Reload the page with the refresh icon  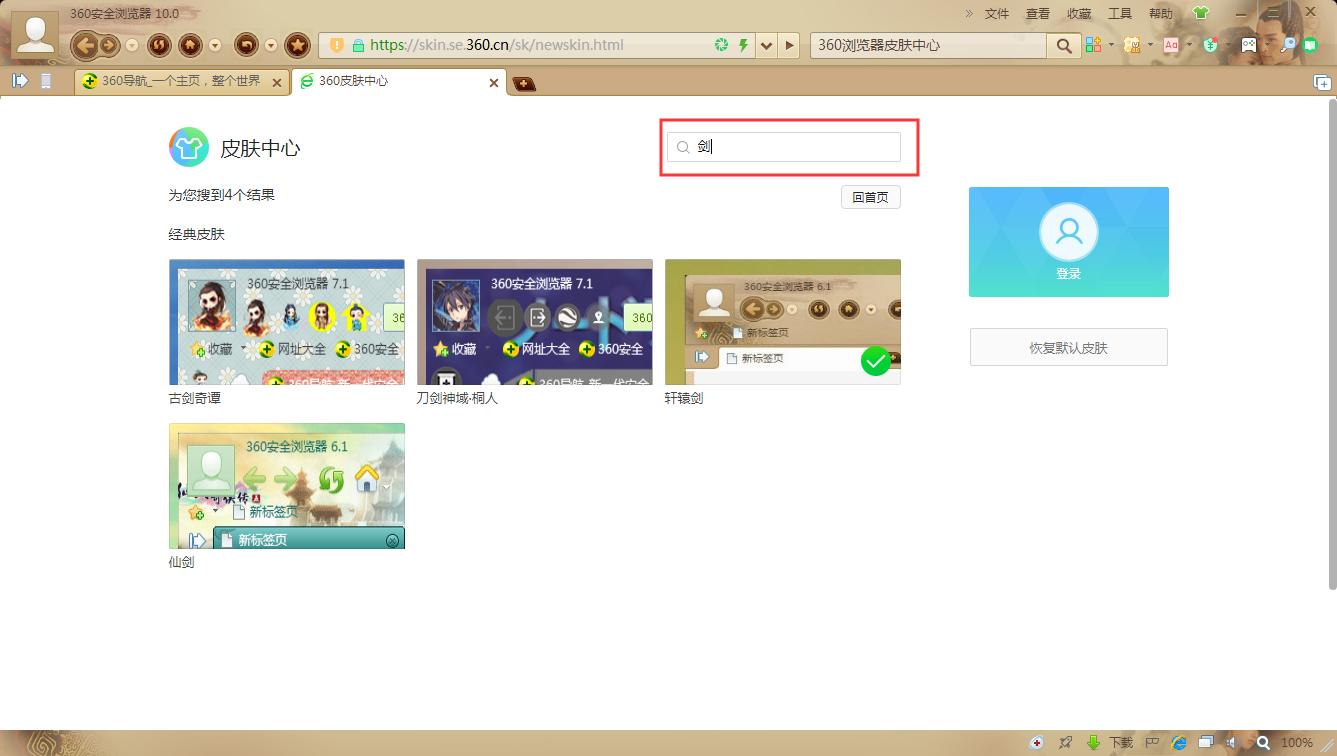tap(159, 45)
